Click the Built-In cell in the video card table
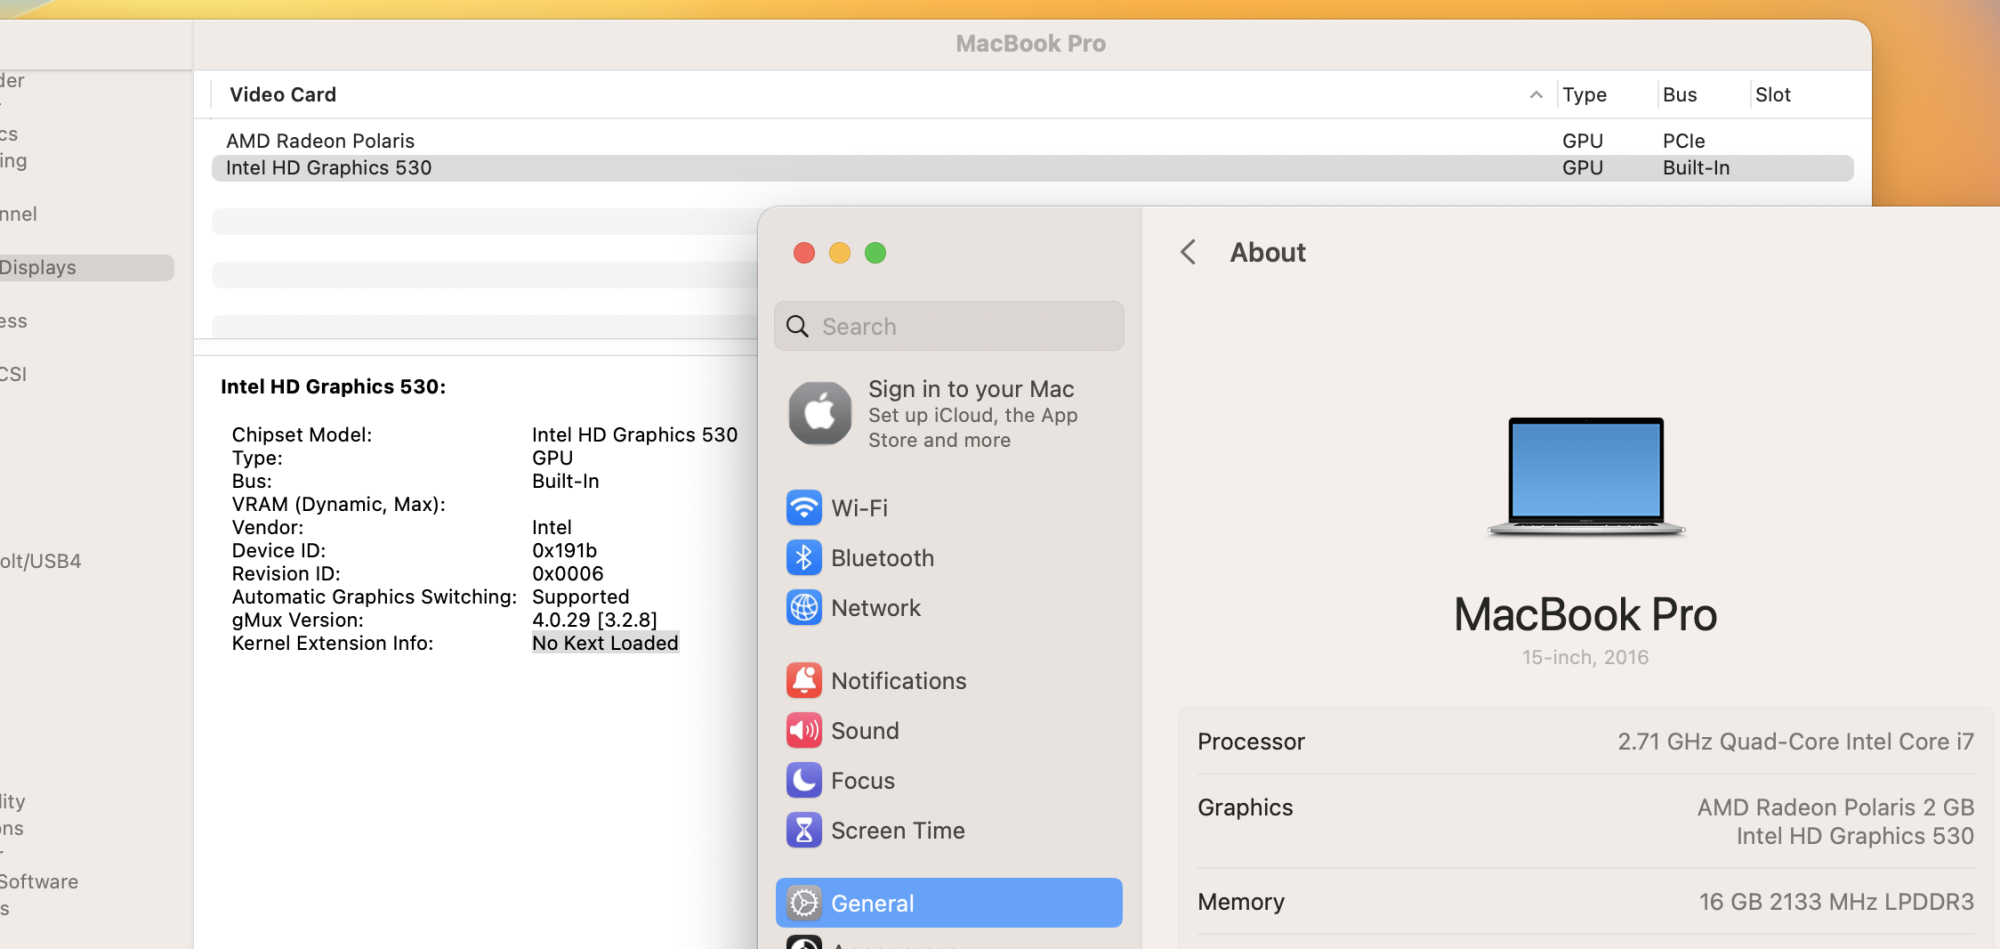This screenshot has width=2000, height=949. click(x=1696, y=168)
